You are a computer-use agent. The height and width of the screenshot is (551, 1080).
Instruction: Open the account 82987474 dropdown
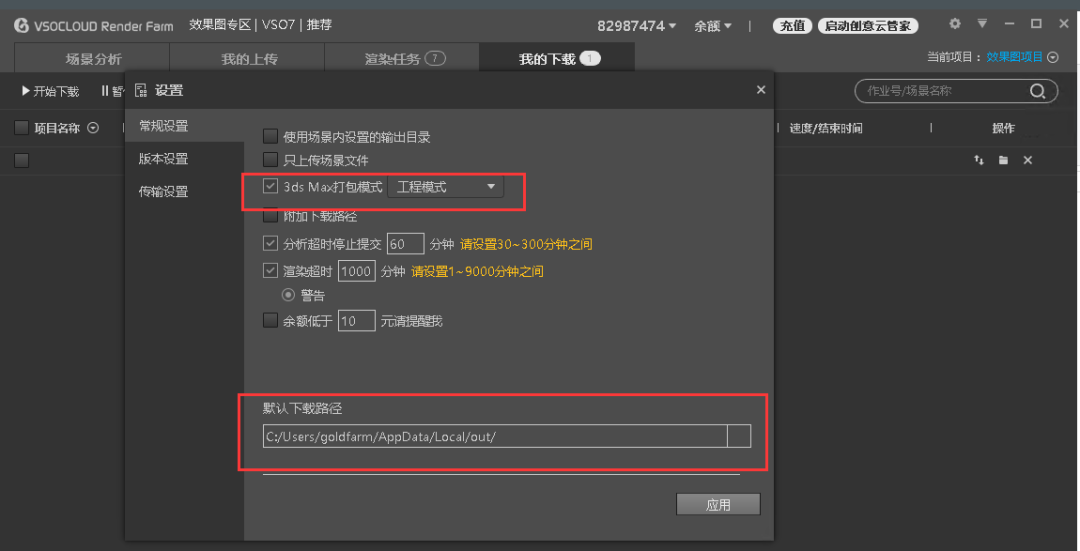coord(637,26)
